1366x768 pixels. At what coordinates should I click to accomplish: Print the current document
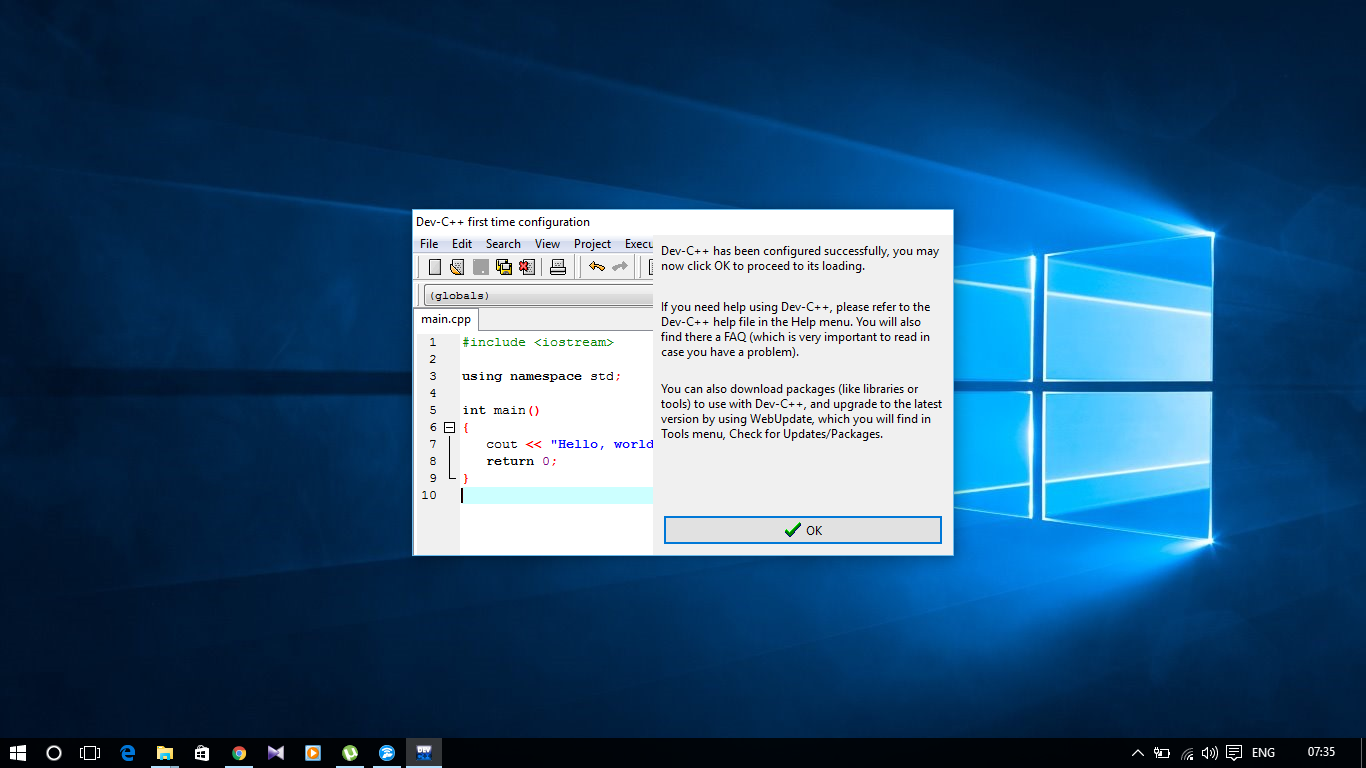pos(558,266)
